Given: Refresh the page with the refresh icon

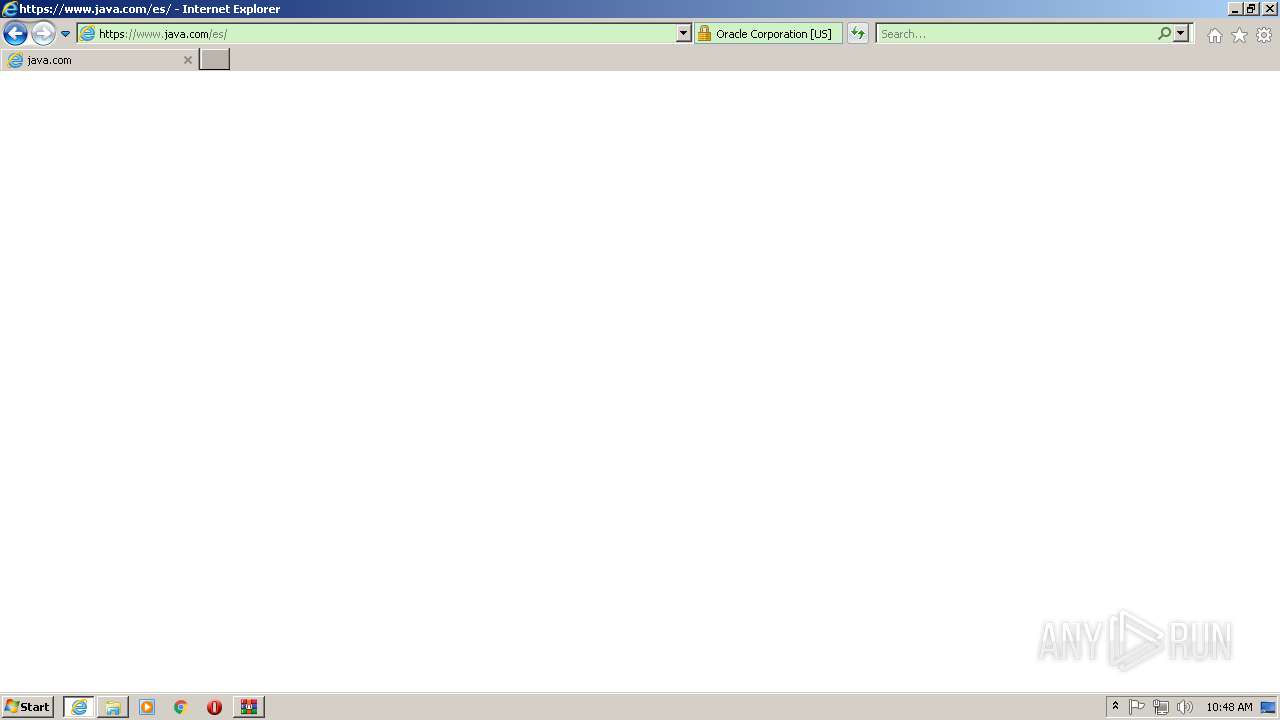Looking at the screenshot, I should 858,33.
